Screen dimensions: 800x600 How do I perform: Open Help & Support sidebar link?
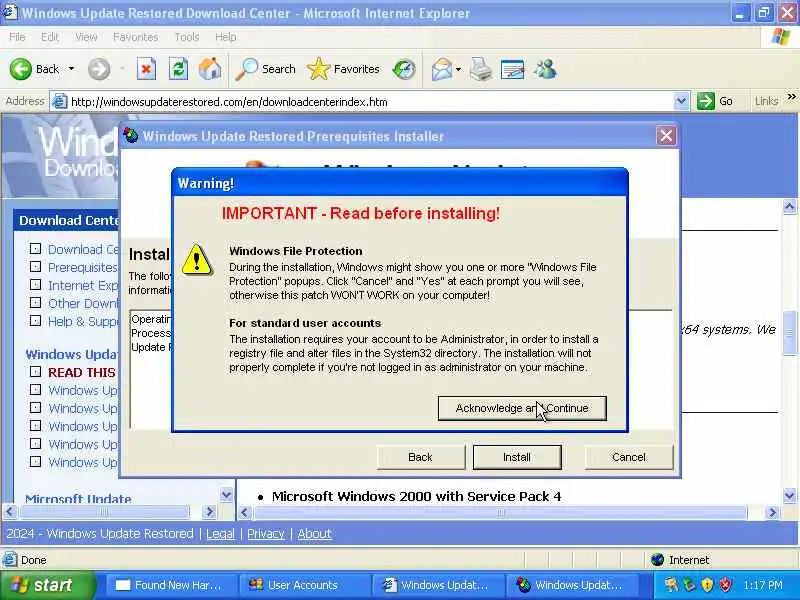coord(83,321)
